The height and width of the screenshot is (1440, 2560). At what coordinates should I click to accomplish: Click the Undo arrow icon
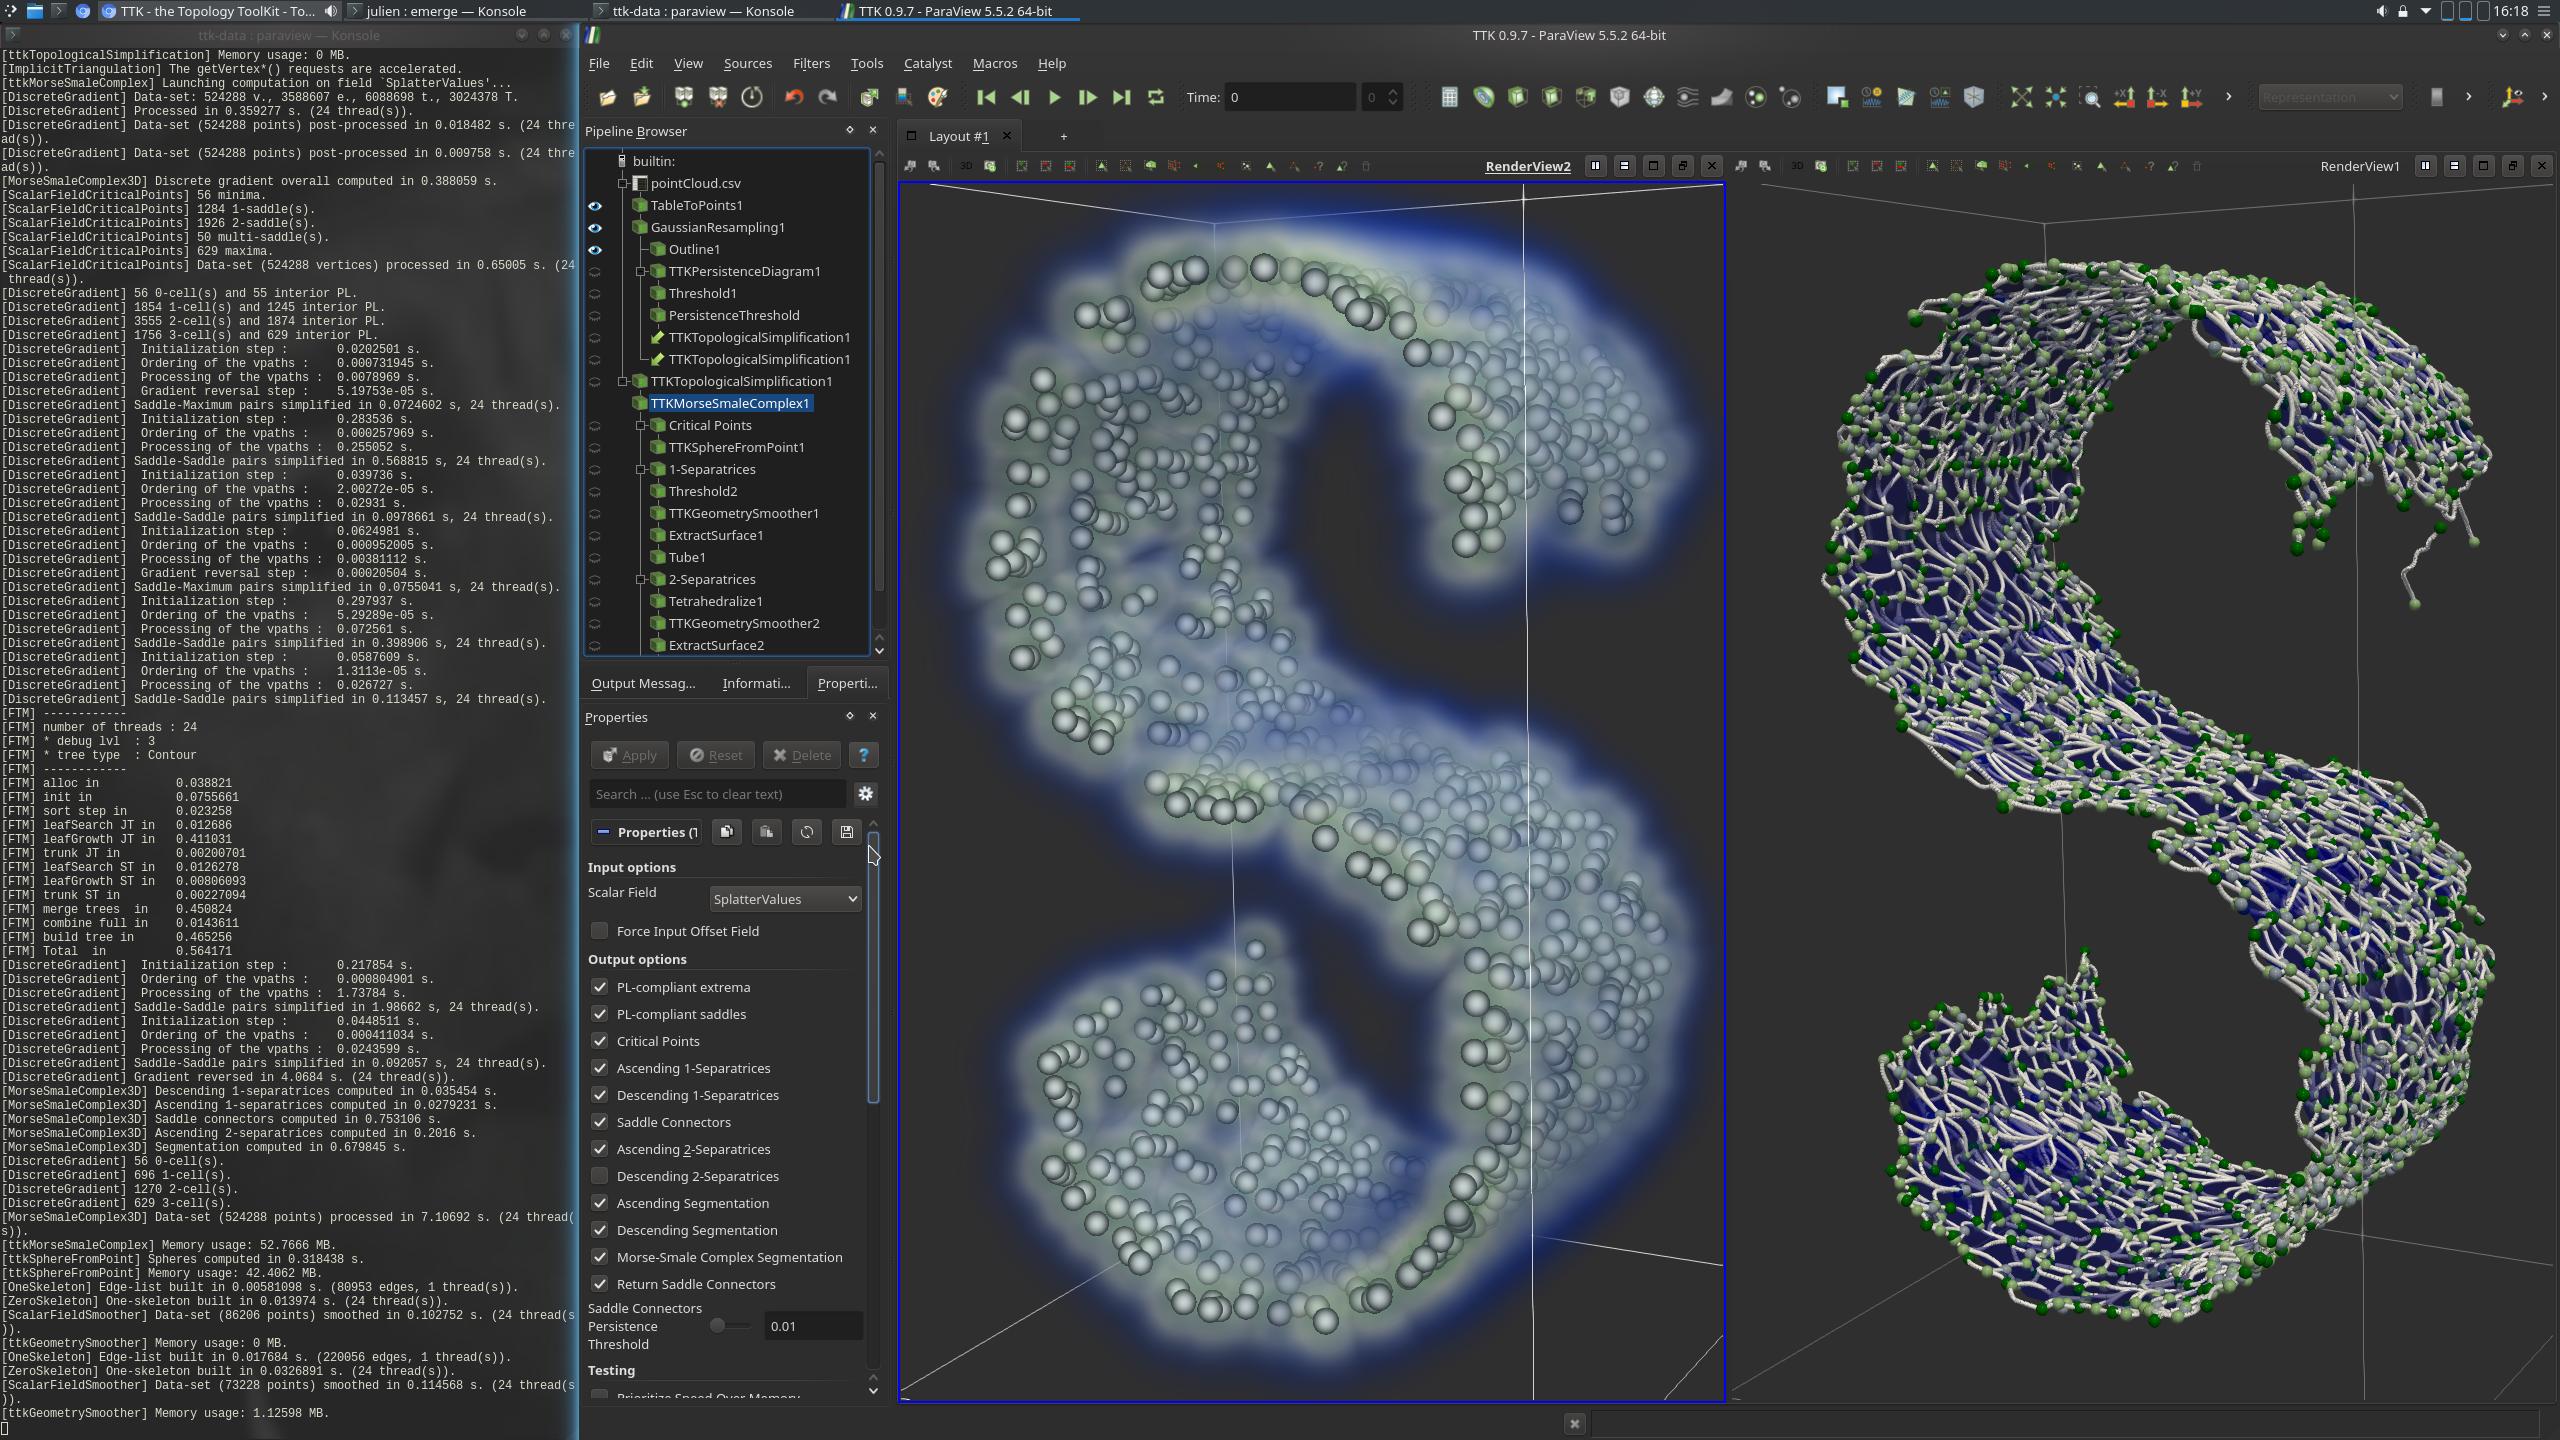(x=794, y=97)
